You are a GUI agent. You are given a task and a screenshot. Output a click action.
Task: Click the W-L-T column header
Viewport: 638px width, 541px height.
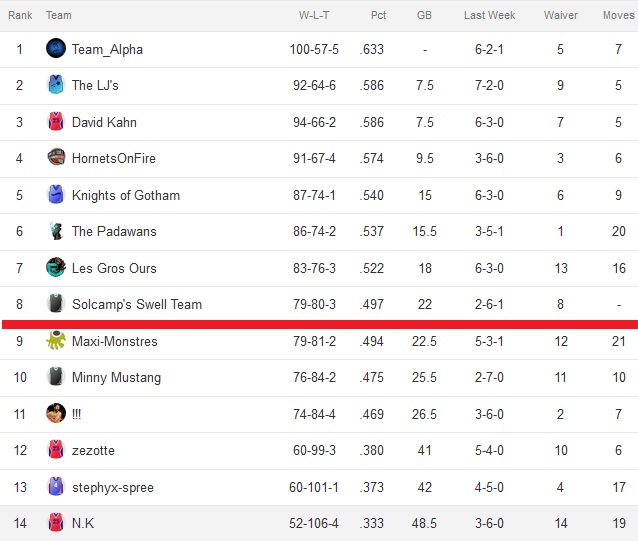314,15
